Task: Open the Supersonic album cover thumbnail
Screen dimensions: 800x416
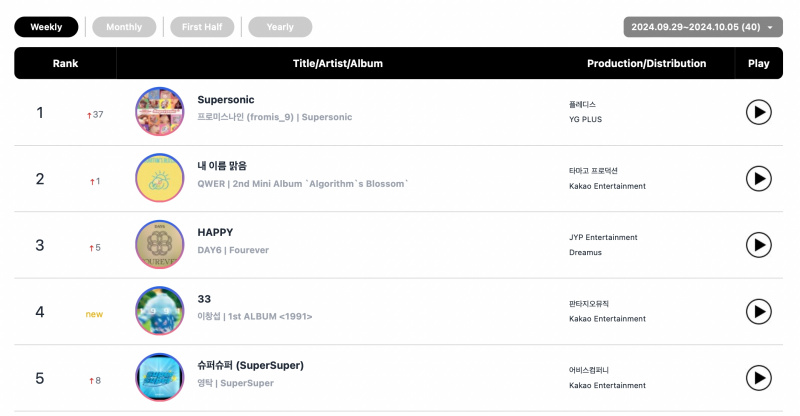Action: [x=160, y=111]
